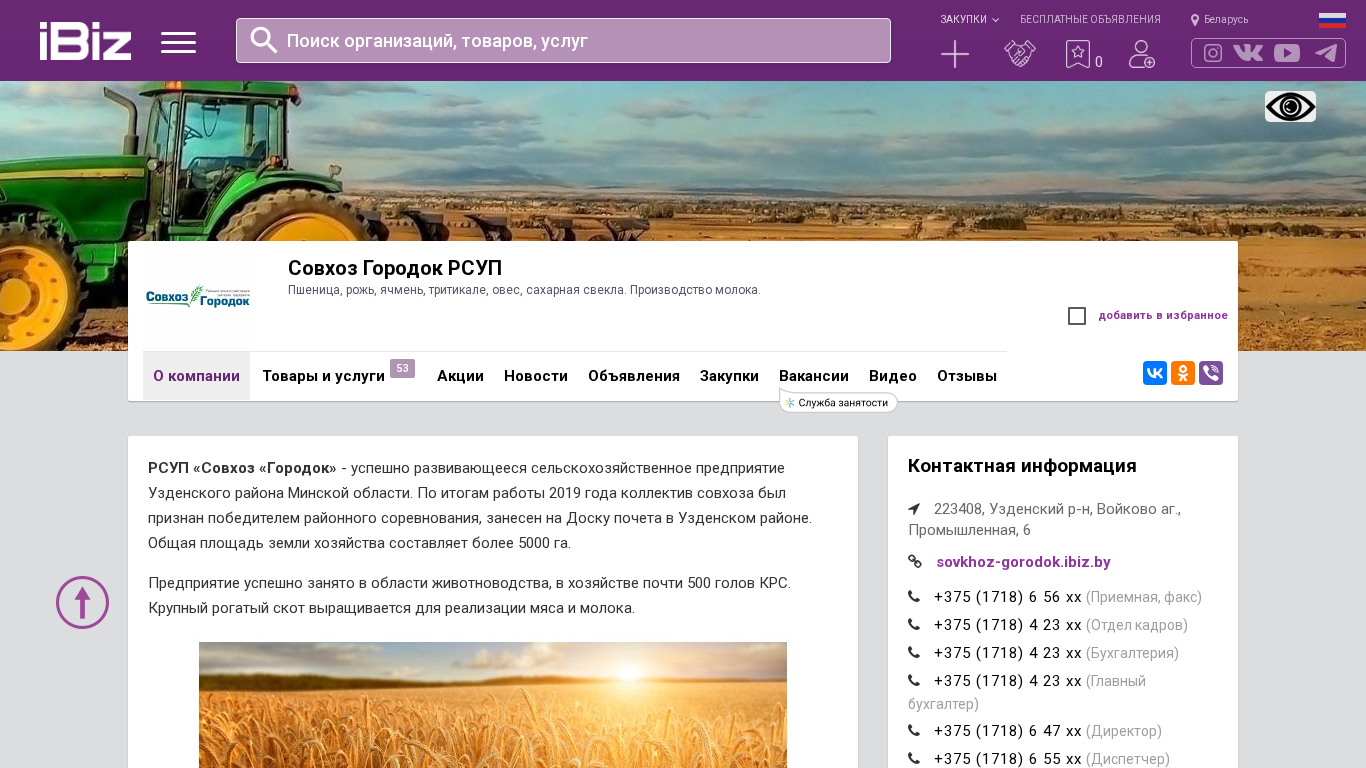The height and width of the screenshot is (768, 1366).
Task: Expand the Закупки dropdown in header
Action: [969, 19]
